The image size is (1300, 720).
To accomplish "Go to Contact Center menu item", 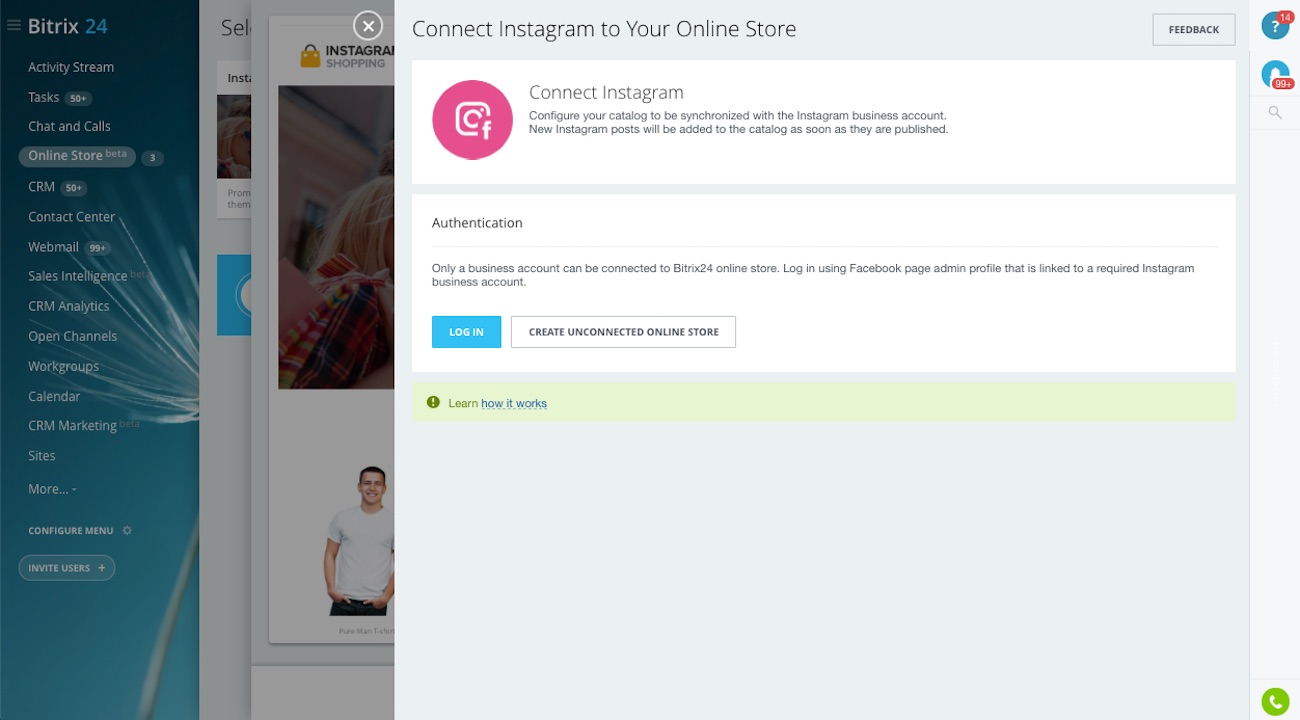I will pyautogui.click(x=71, y=217).
